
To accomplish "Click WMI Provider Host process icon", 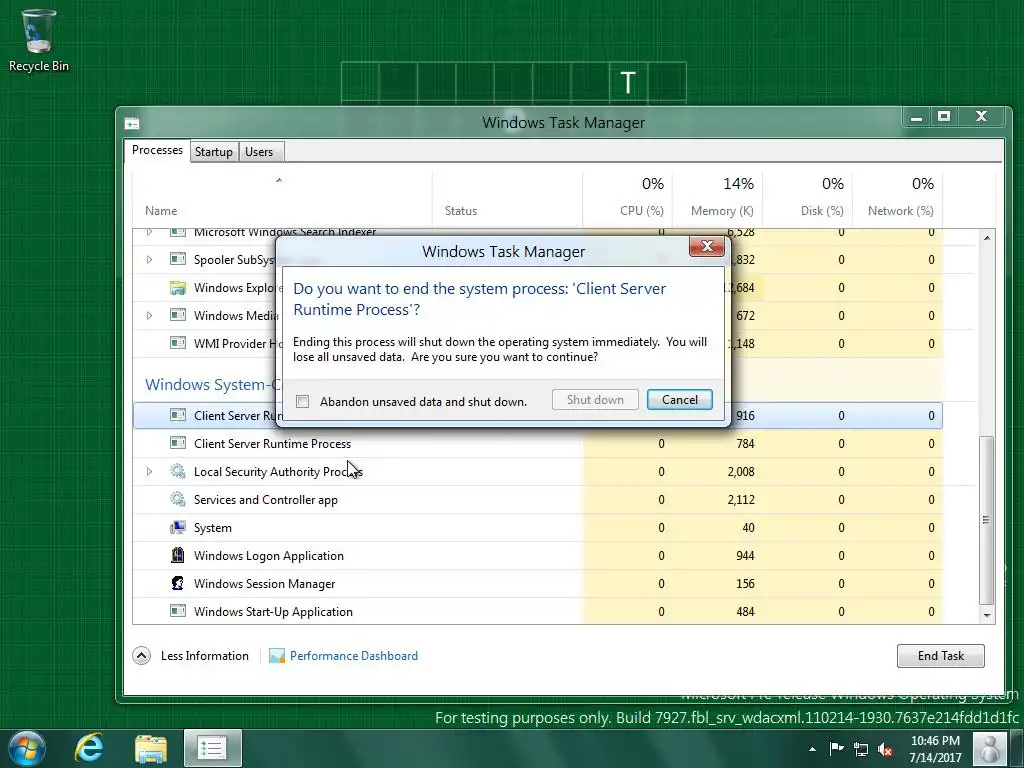I will [x=178, y=344].
